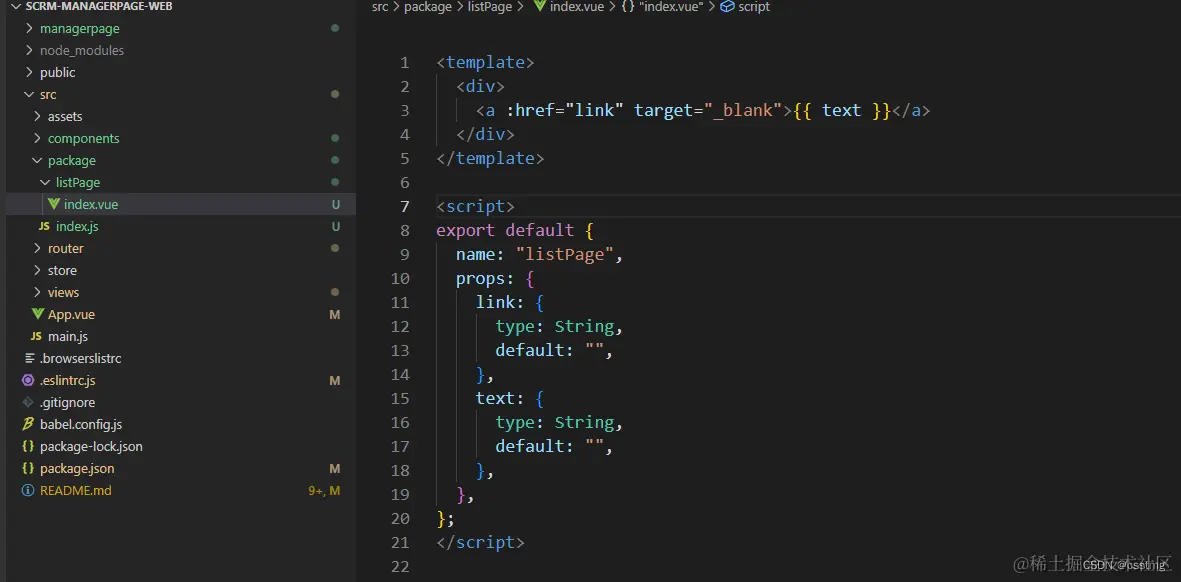Click the Vue icon of index.vue
Viewport: 1181px width, 582px height.
tap(53, 204)
